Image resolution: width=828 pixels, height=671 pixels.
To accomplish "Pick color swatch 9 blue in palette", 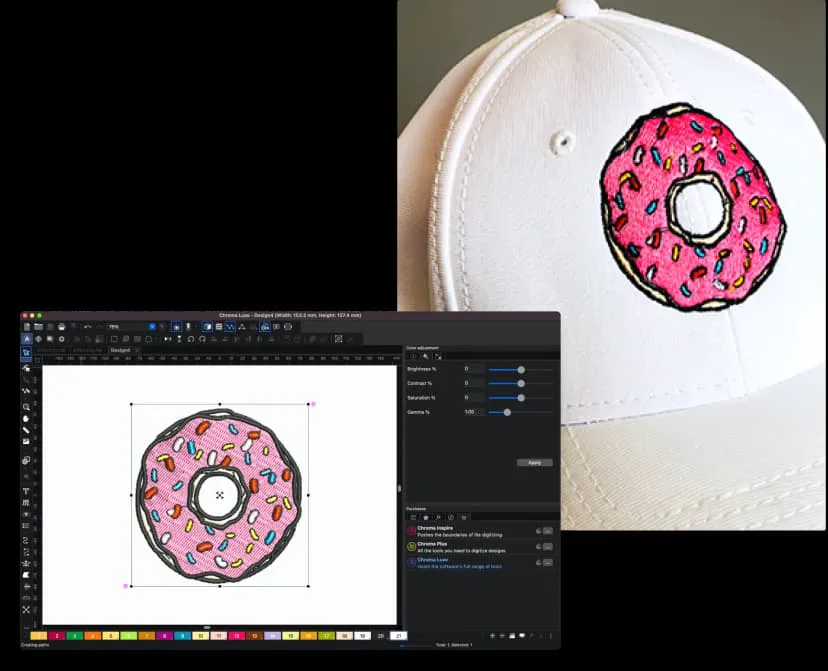I will [182, 636].
